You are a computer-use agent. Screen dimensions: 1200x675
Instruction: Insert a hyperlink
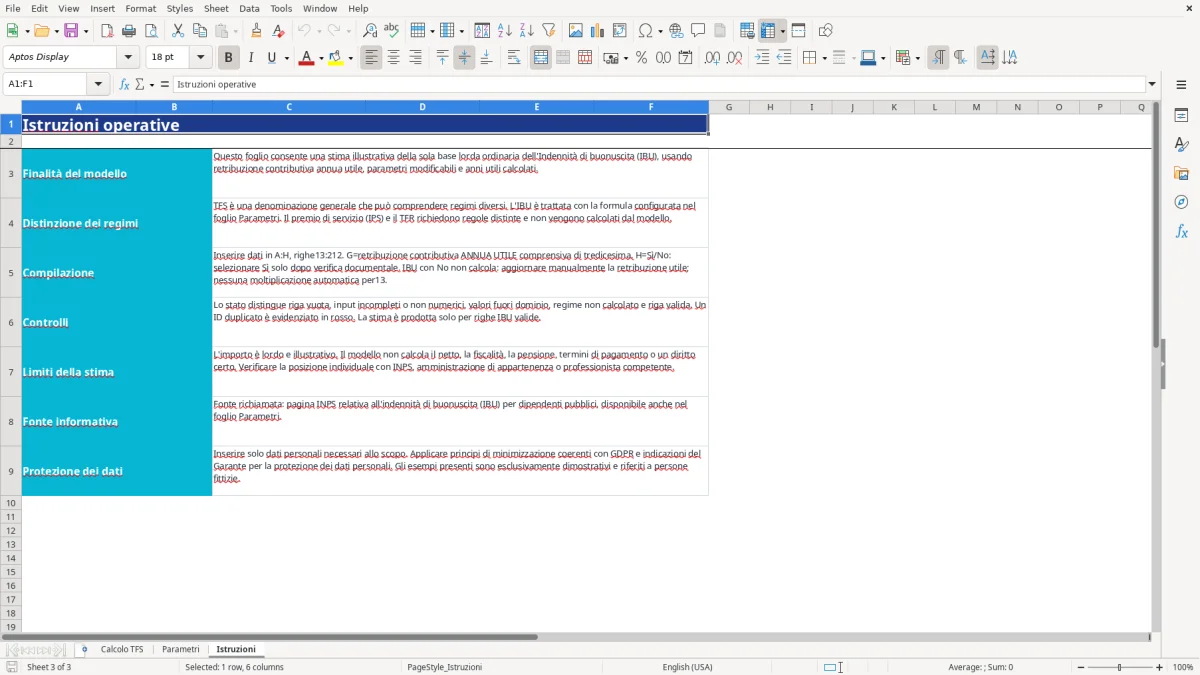[x=676, y=31]
